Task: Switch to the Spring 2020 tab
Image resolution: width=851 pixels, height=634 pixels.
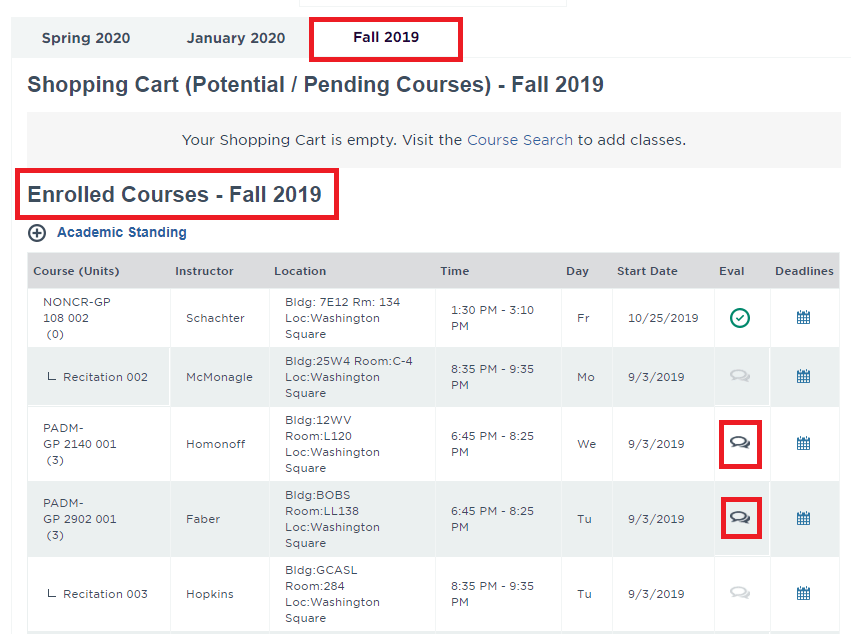Action: click(x=86, y=39)
